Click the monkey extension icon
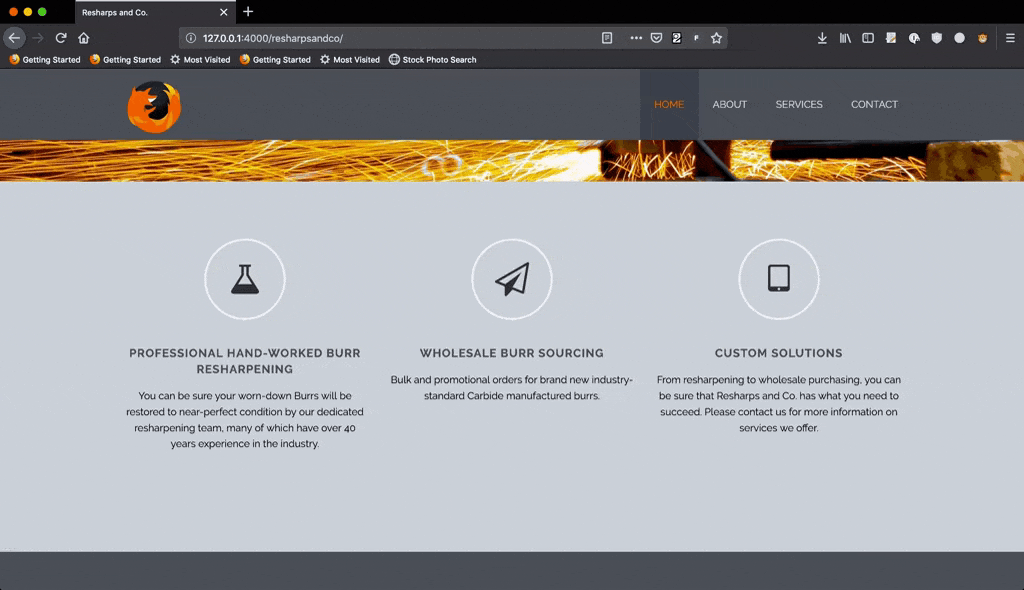 click(983, 38)
